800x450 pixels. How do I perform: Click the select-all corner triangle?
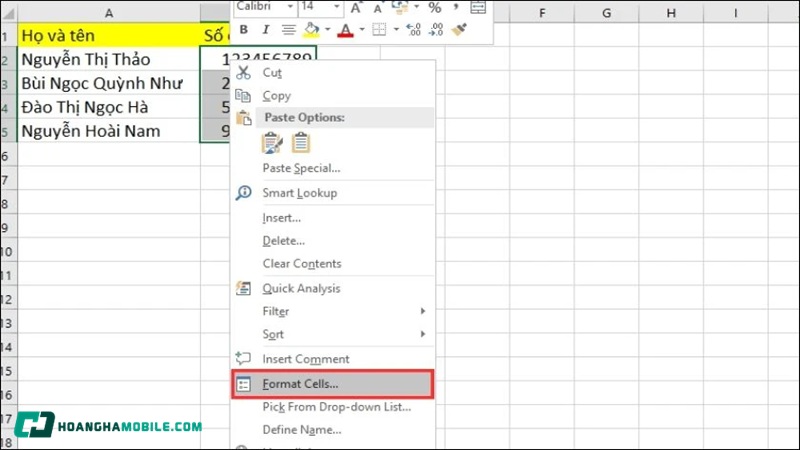click(9, 13)
